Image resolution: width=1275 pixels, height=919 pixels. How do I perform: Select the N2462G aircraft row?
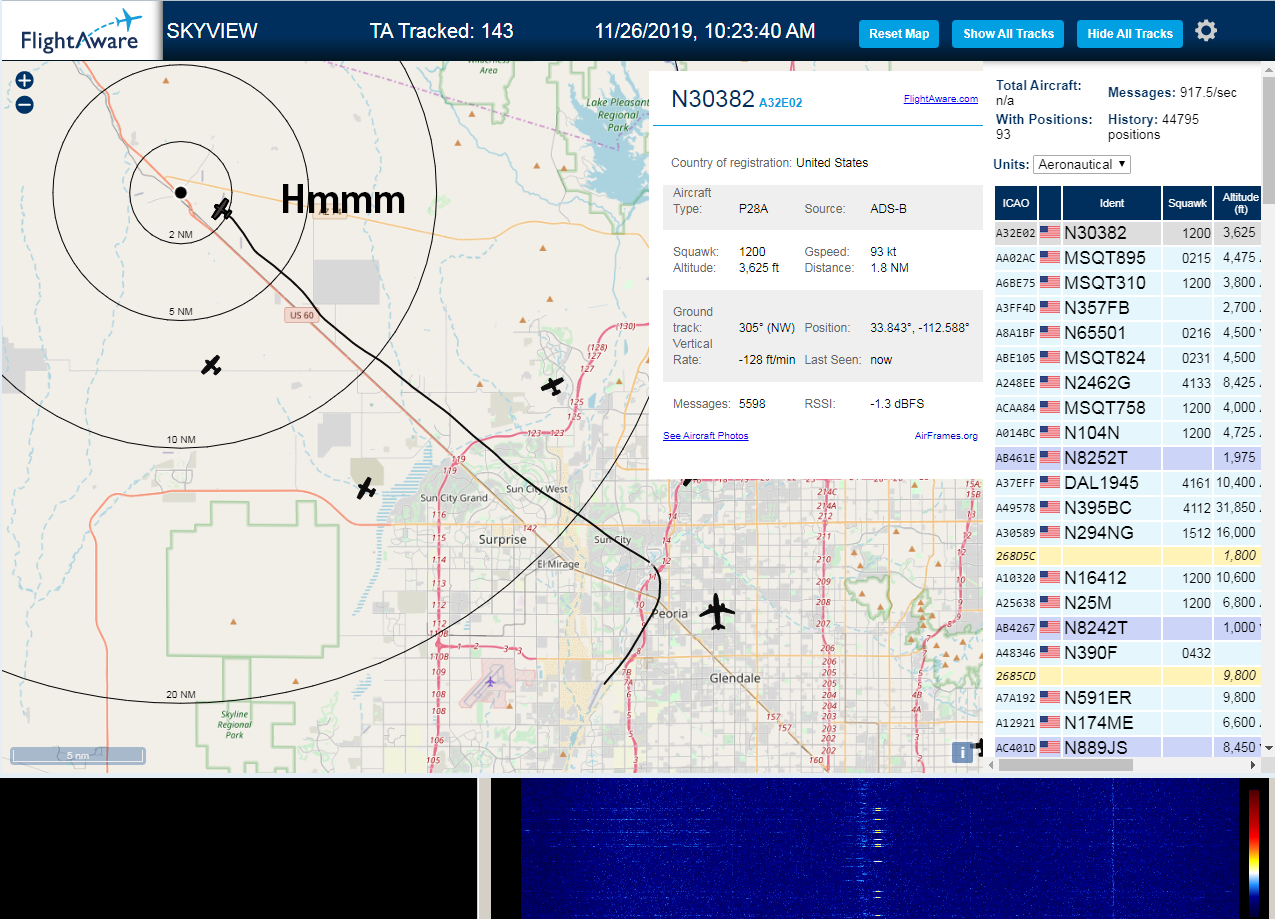pyautogui.click(x=1128, y=383)
